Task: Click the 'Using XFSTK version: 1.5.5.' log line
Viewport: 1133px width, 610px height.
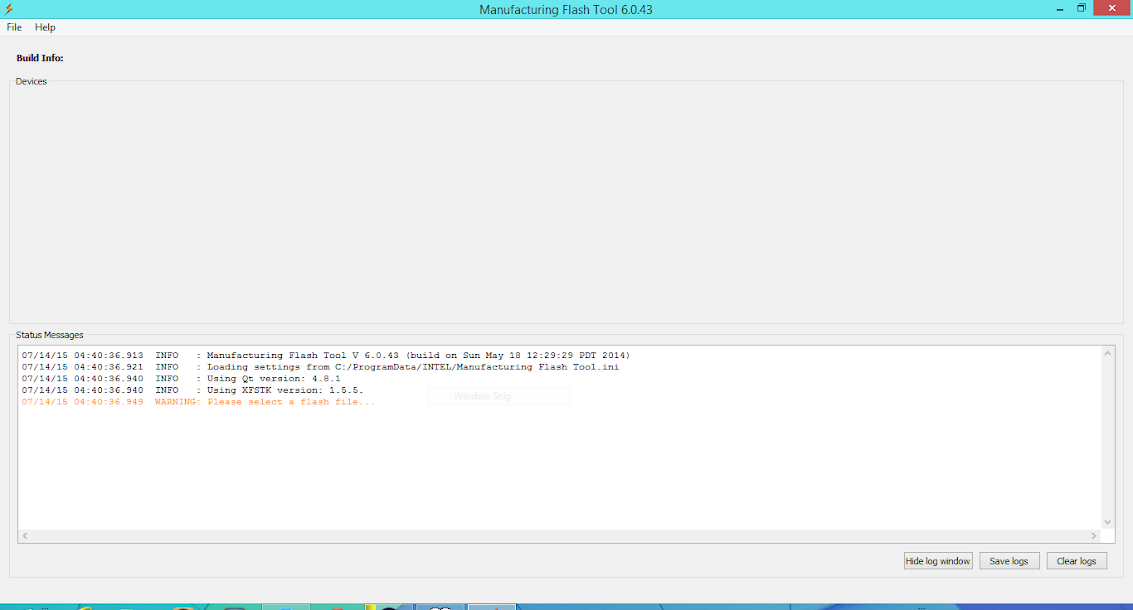Action: [x=192, y=390]
